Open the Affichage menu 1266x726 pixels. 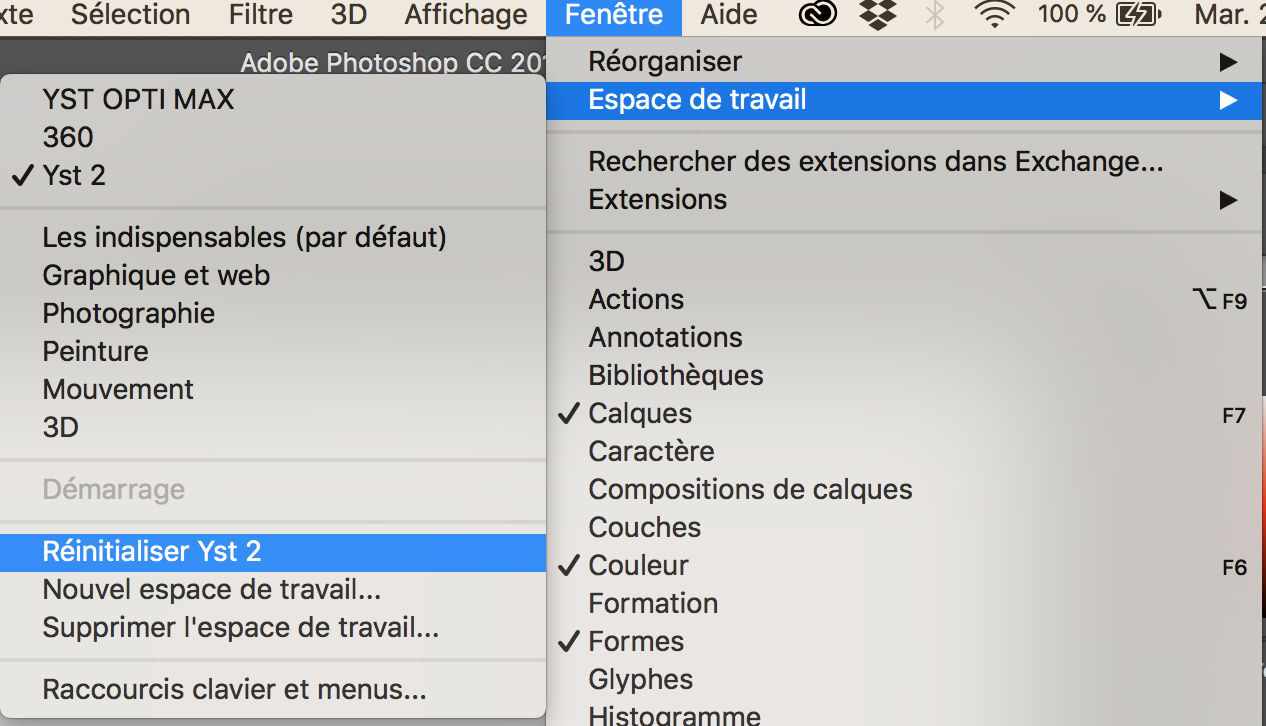click(x=466, y=15)
